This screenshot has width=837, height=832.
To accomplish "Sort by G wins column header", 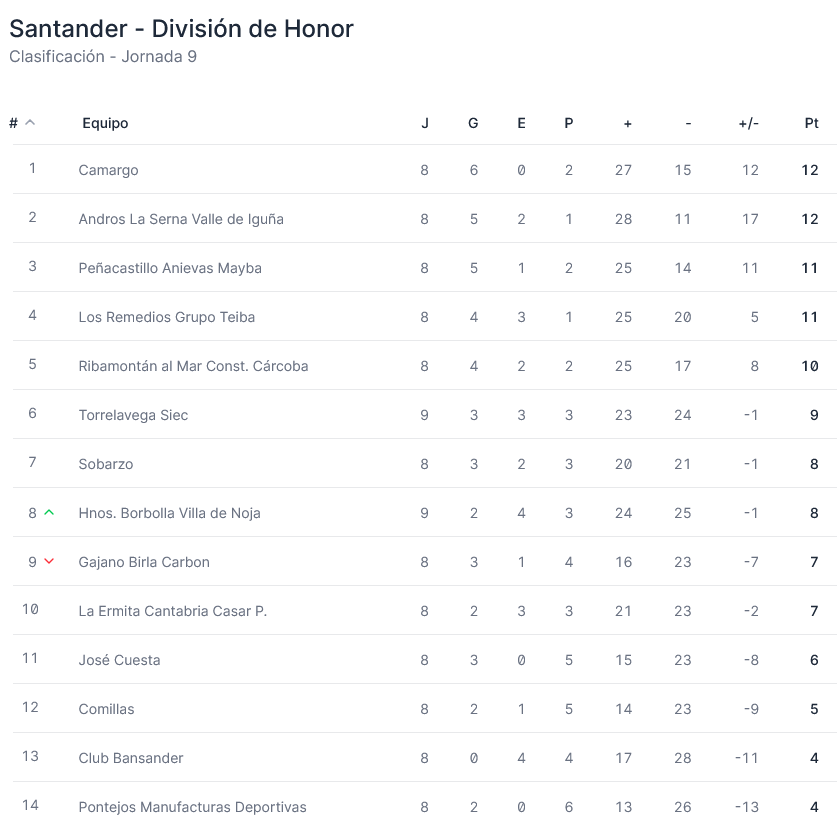I will tap(473, 123).
